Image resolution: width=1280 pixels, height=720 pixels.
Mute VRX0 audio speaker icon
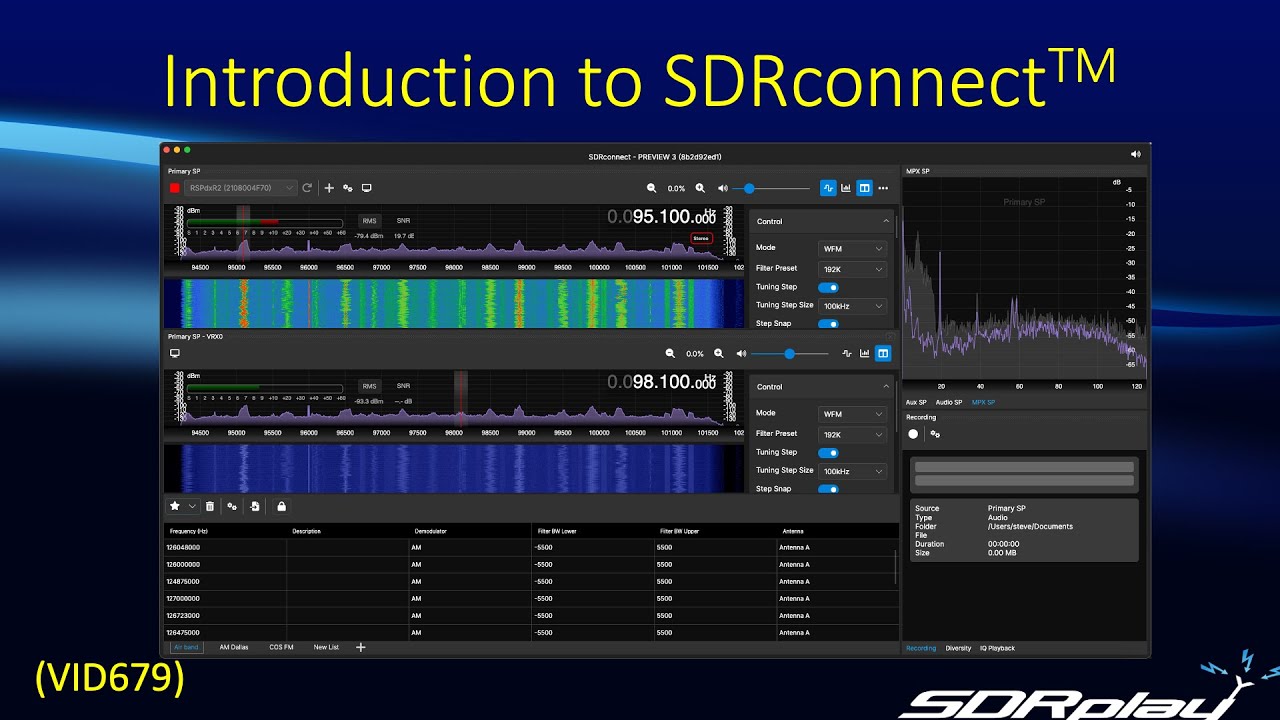[x=741, y=353]
